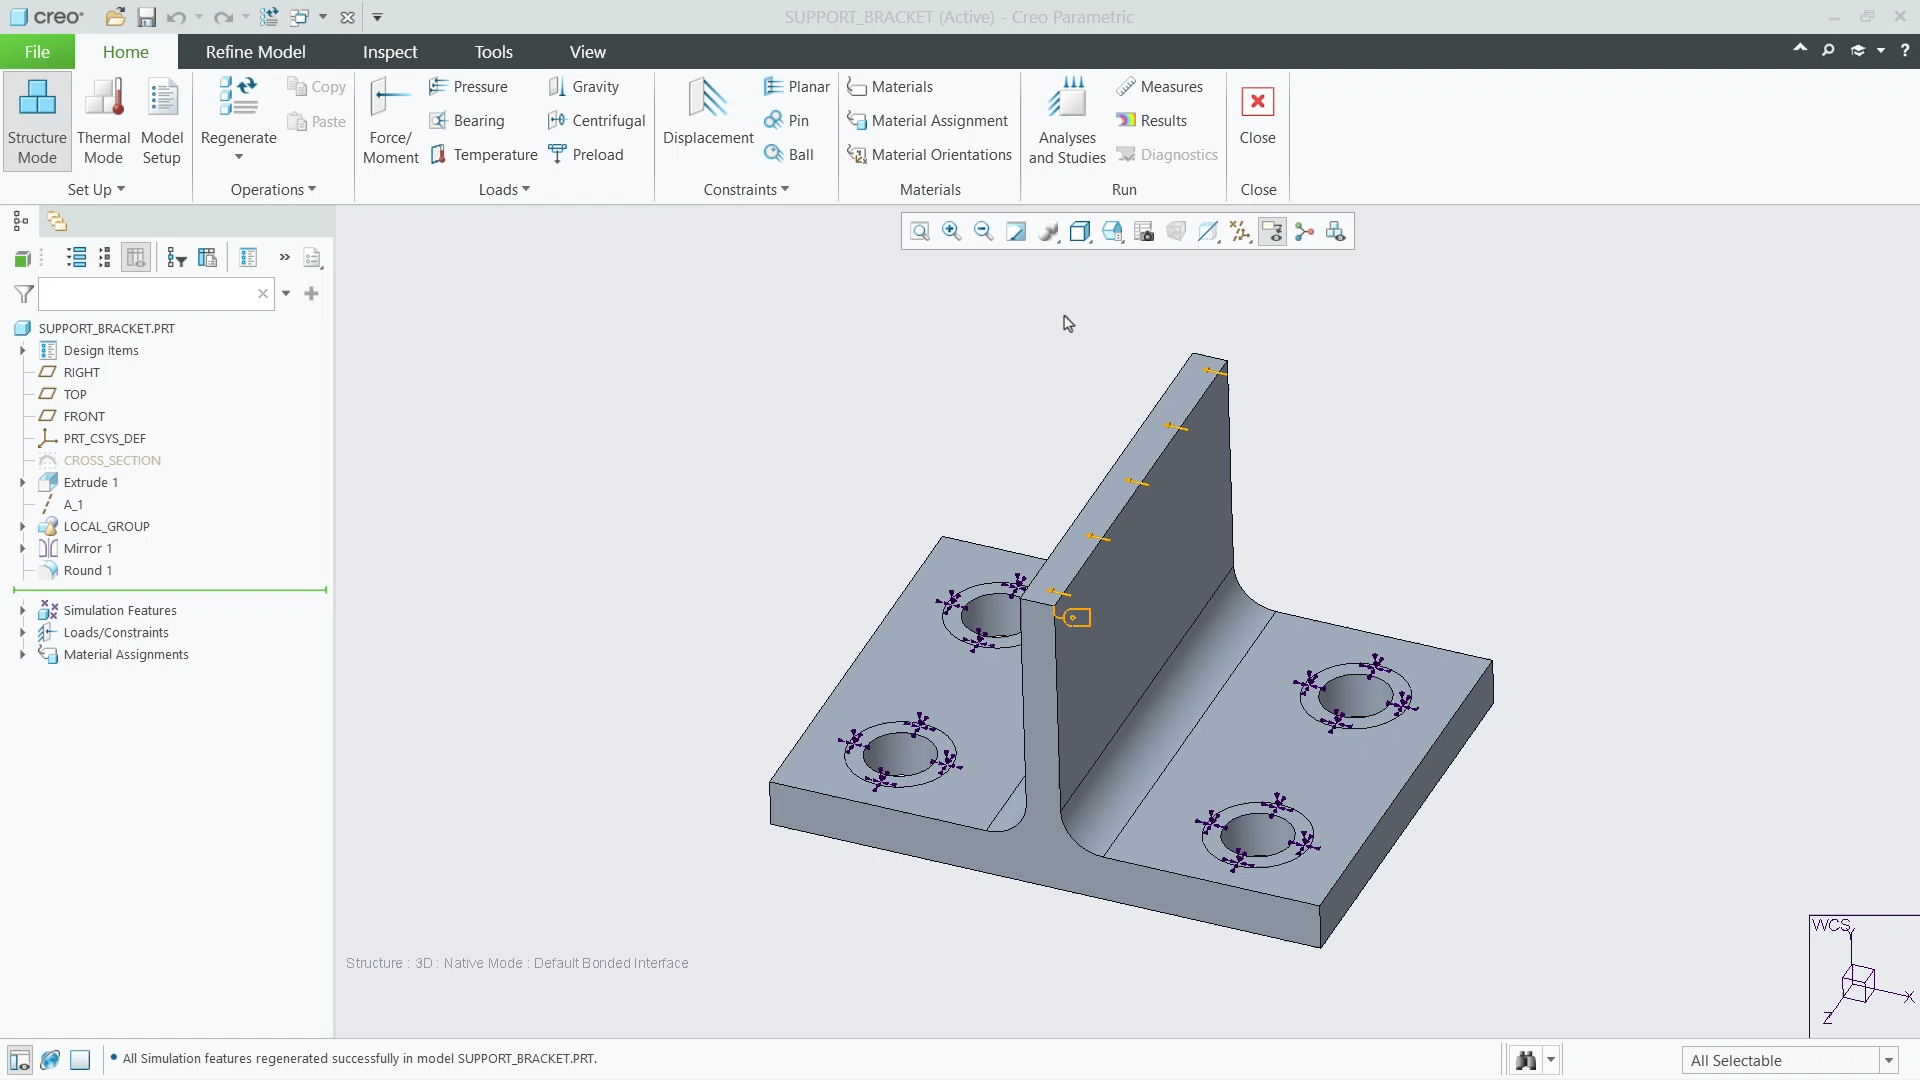The height and width of the screenshot is (1080, 1920).
Task: Open the File menu
Action: click(x=37, y=52)
